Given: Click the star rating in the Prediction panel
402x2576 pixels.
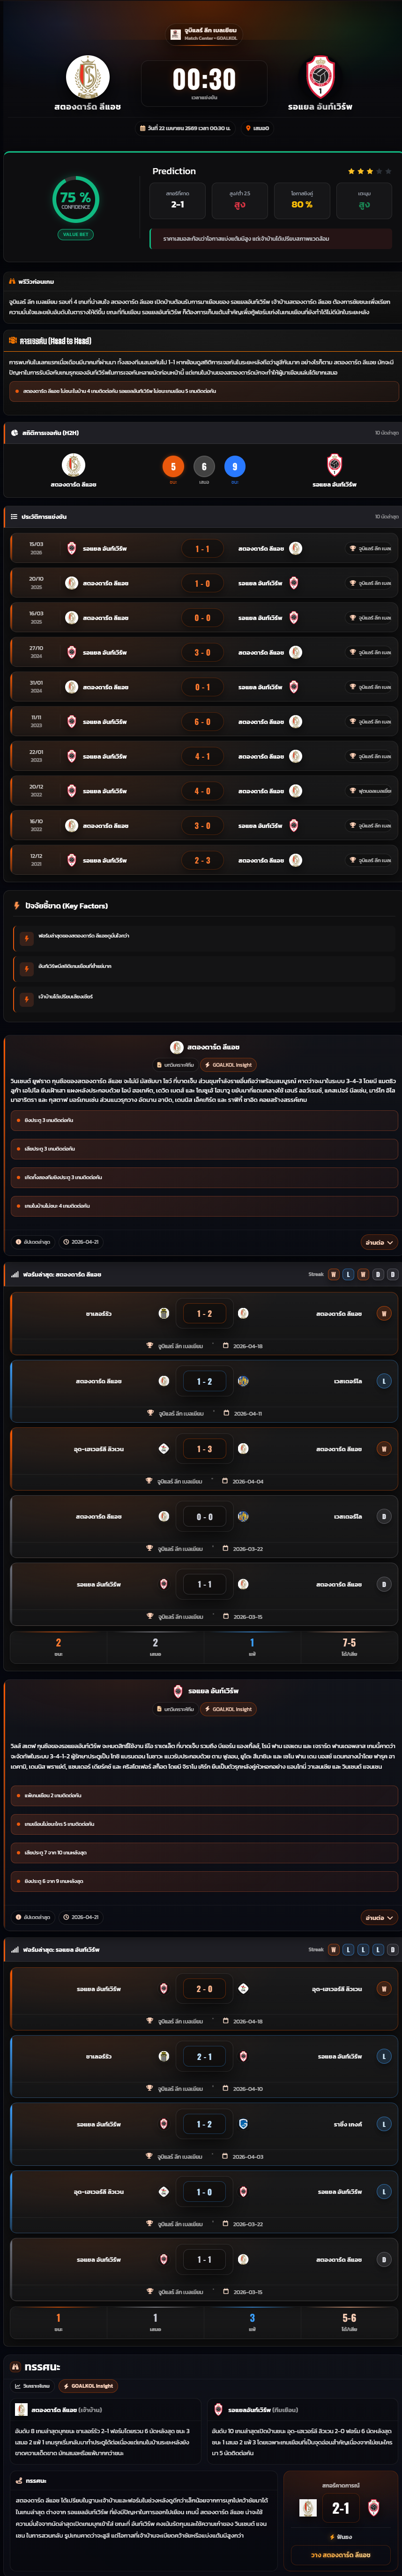Looking at the screenshot, I should click(x=369, y=171).
